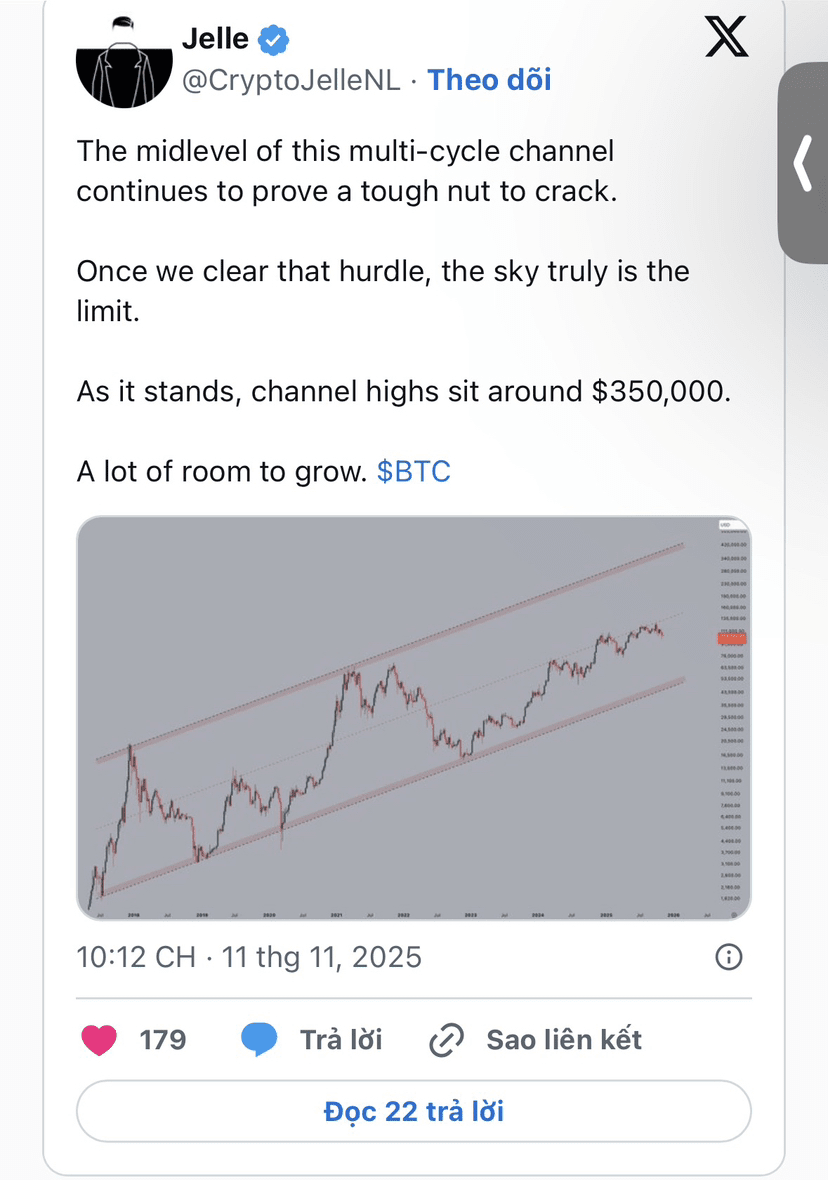Open the $BTC cashtag link
This screenshot has width=828, height=1180.
[413, 472]
